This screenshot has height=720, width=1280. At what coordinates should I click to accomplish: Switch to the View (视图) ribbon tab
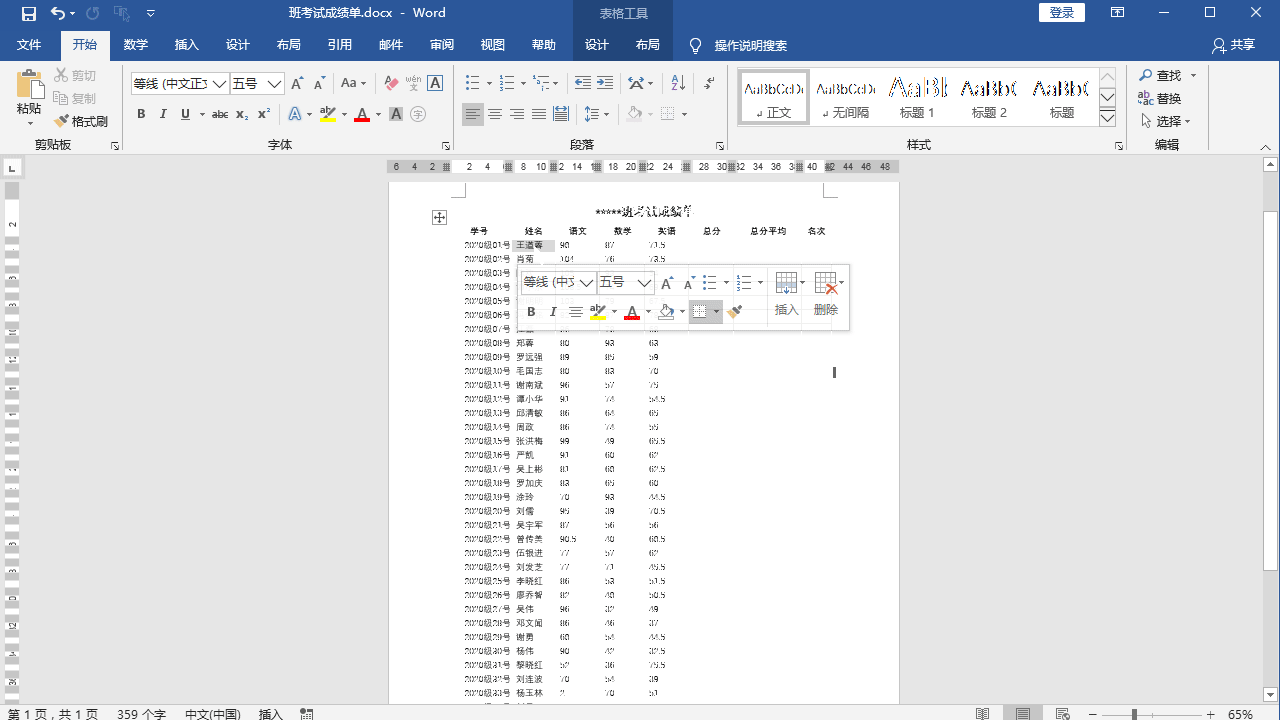point(492,45)
